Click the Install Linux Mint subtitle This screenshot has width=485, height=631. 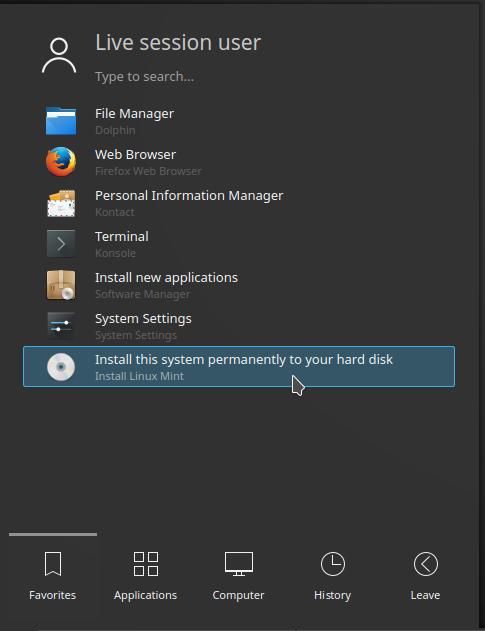click(x=139, y=376)
